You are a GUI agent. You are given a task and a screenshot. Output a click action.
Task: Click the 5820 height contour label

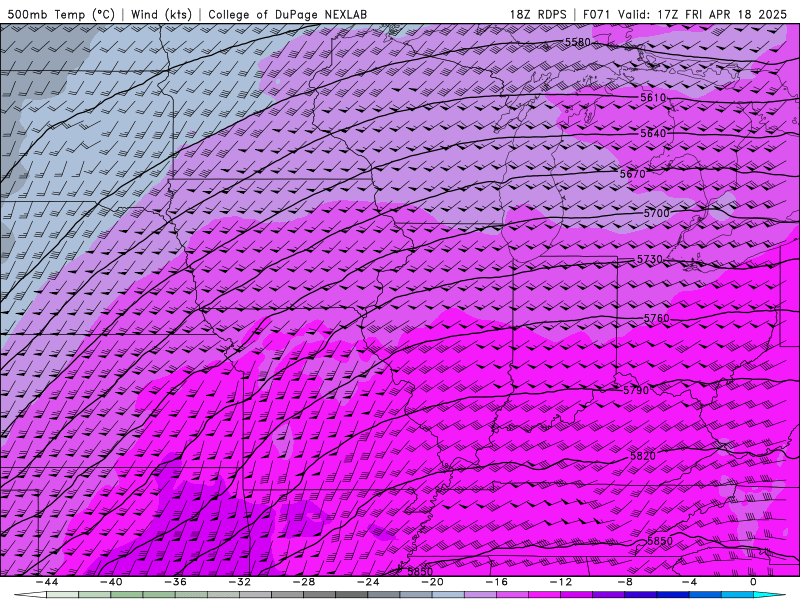pos(643,456)
